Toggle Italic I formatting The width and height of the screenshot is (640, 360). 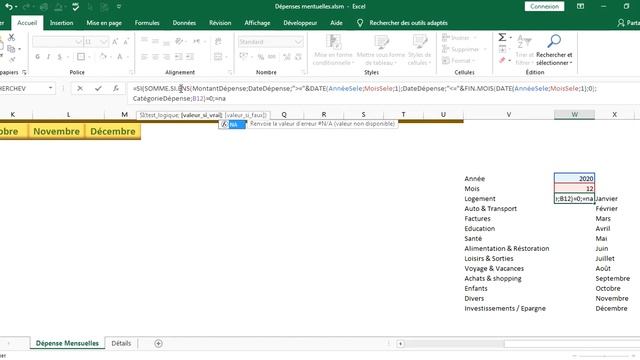click(49, 57)
